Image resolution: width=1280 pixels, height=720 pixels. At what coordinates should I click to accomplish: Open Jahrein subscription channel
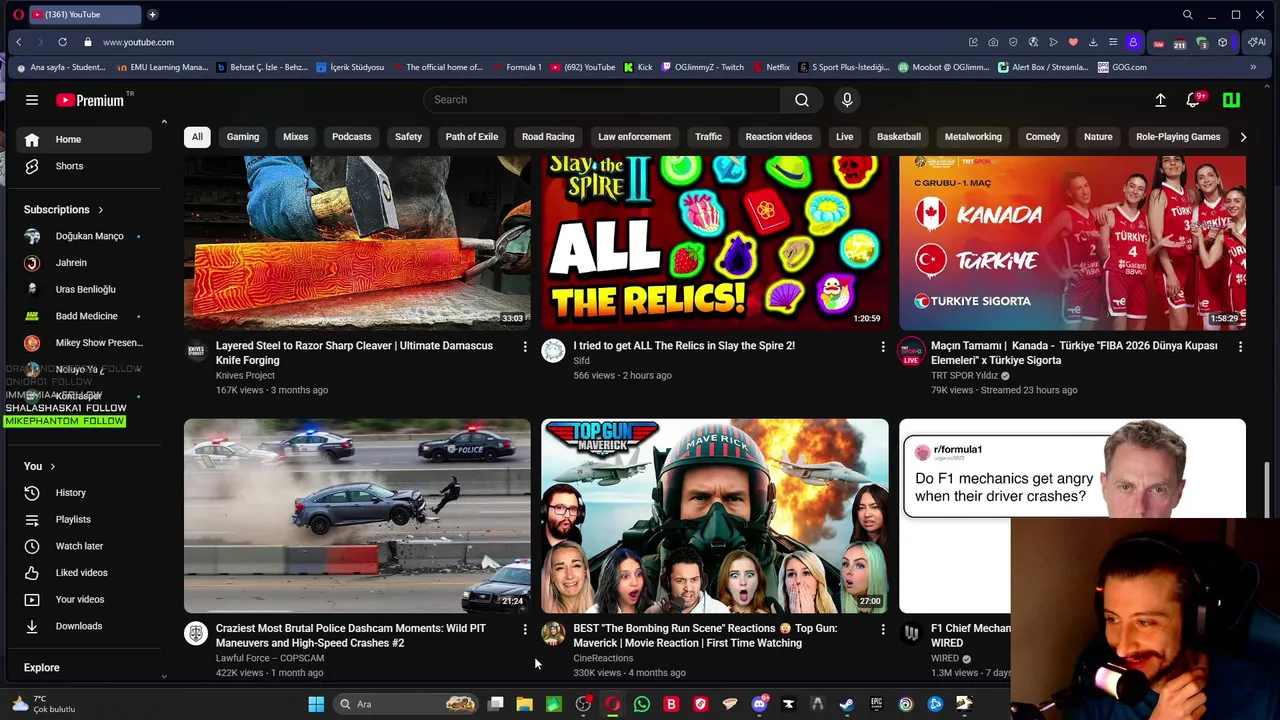pyautogui.click(x=83, y=263)
